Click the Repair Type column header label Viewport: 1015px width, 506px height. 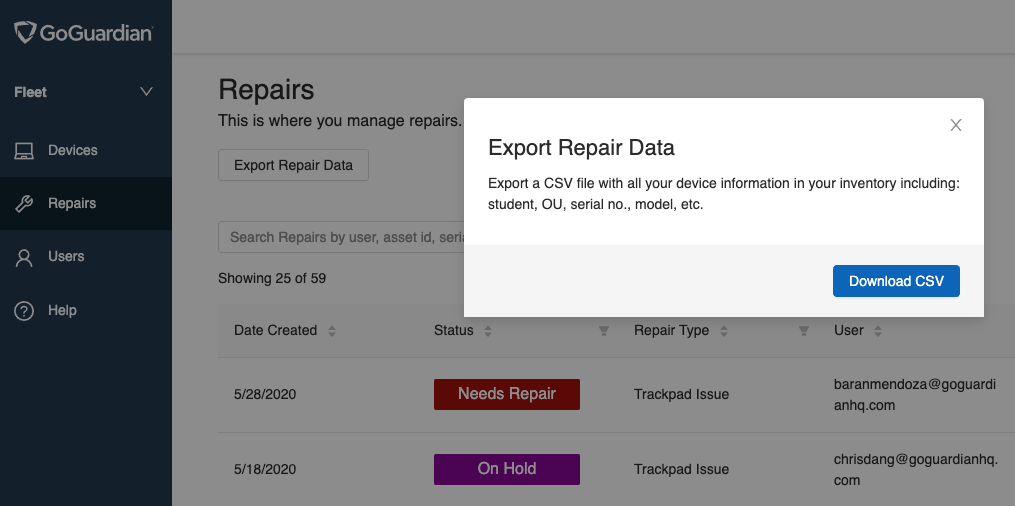[671, 331]
